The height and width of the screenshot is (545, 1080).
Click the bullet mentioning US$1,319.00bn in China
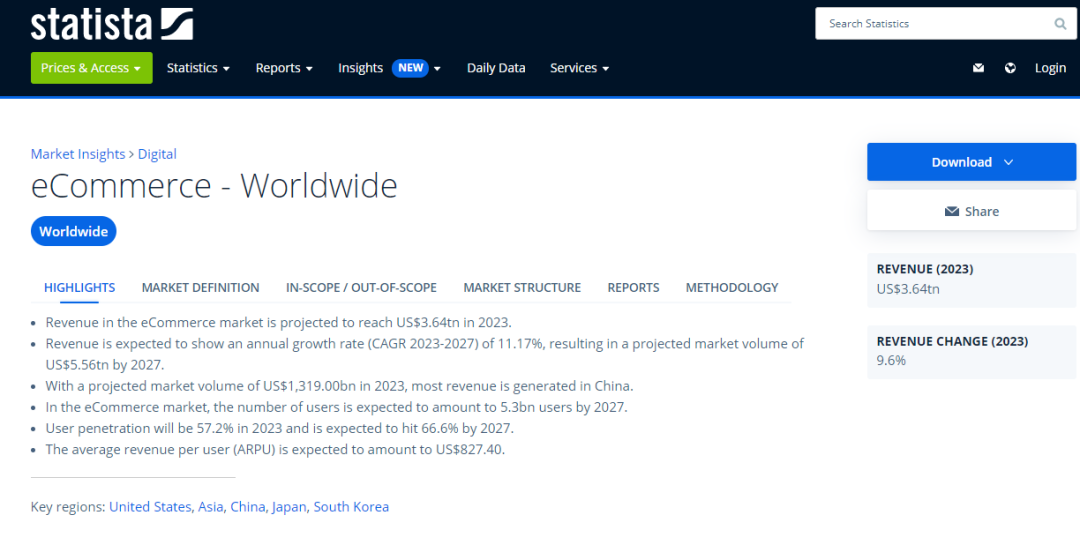[340, 386]
